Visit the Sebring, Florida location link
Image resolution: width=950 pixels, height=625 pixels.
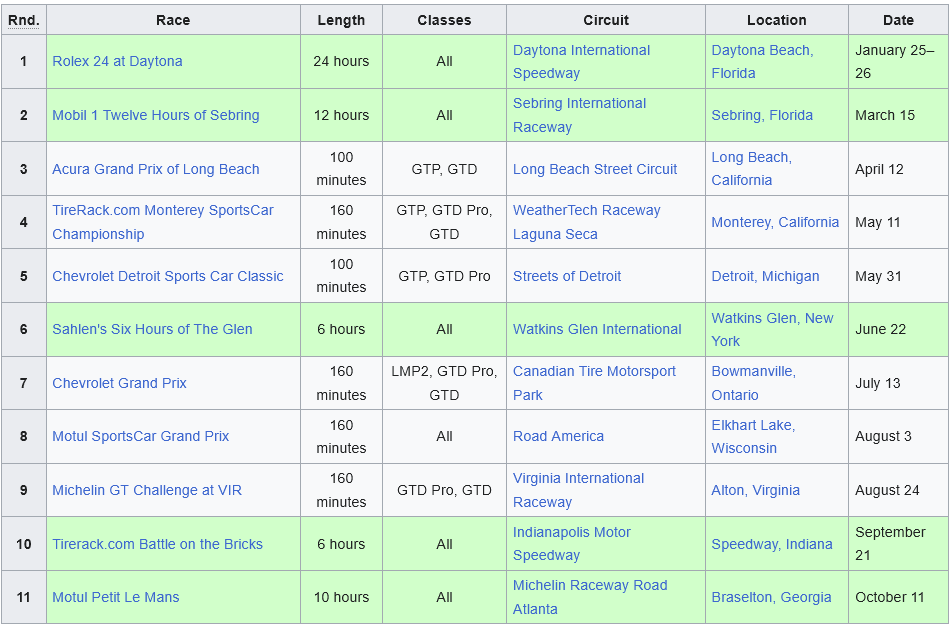pyautogui.click(x=762, y=115)
